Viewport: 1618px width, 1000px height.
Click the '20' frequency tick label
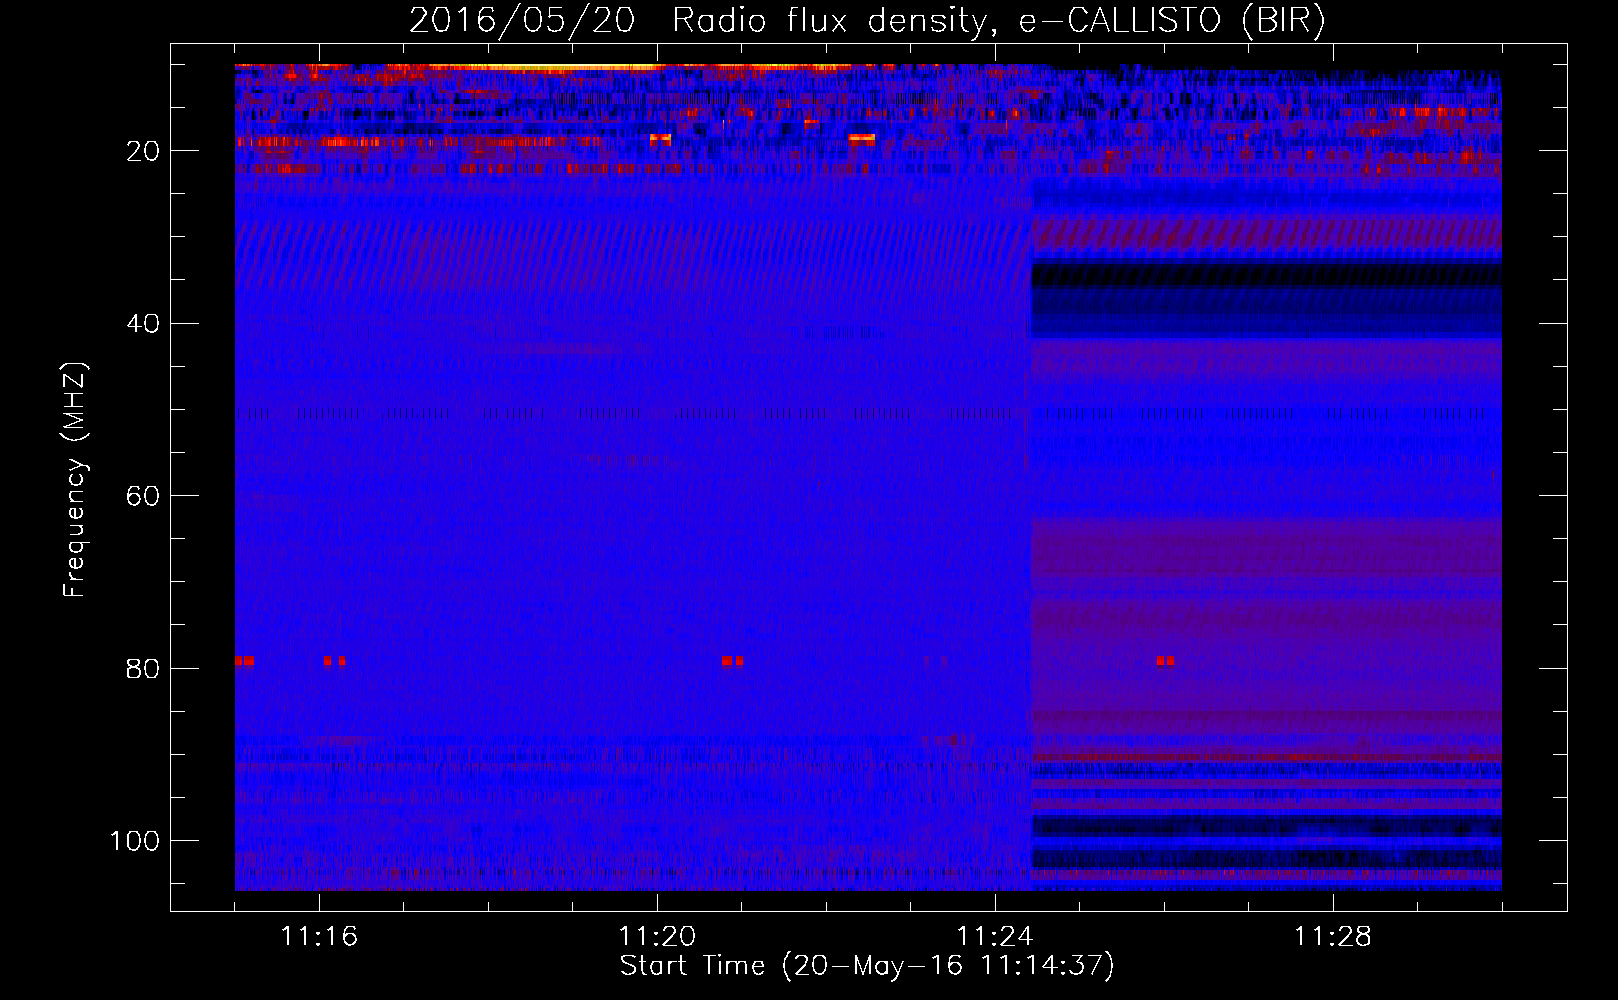pos(143,151)
